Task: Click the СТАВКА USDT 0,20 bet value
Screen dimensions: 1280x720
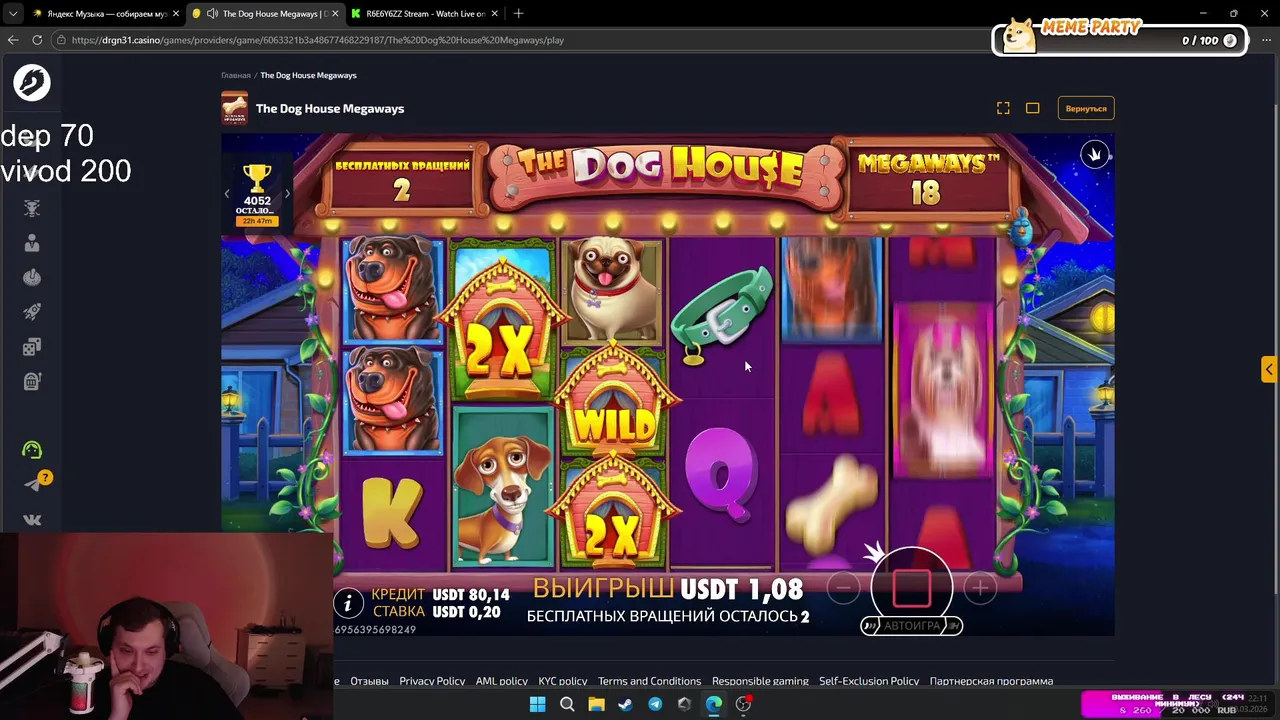Action: (437, 612)
